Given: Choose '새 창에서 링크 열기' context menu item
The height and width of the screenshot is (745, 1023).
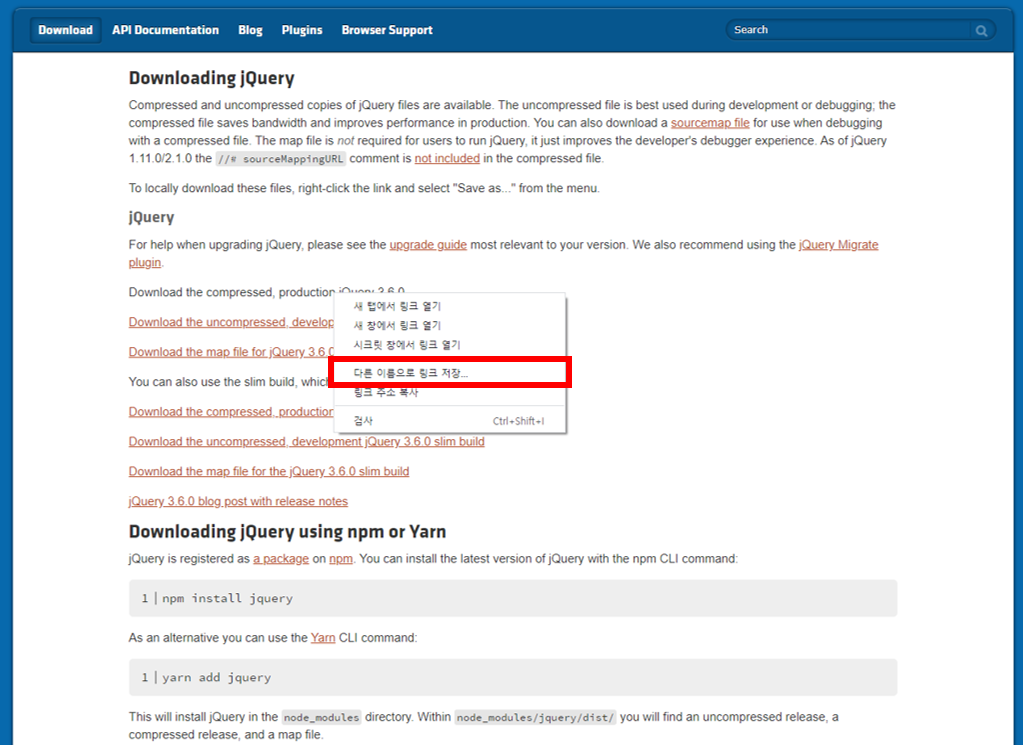Looking at the screenshot, I should (x=450, y=325).
